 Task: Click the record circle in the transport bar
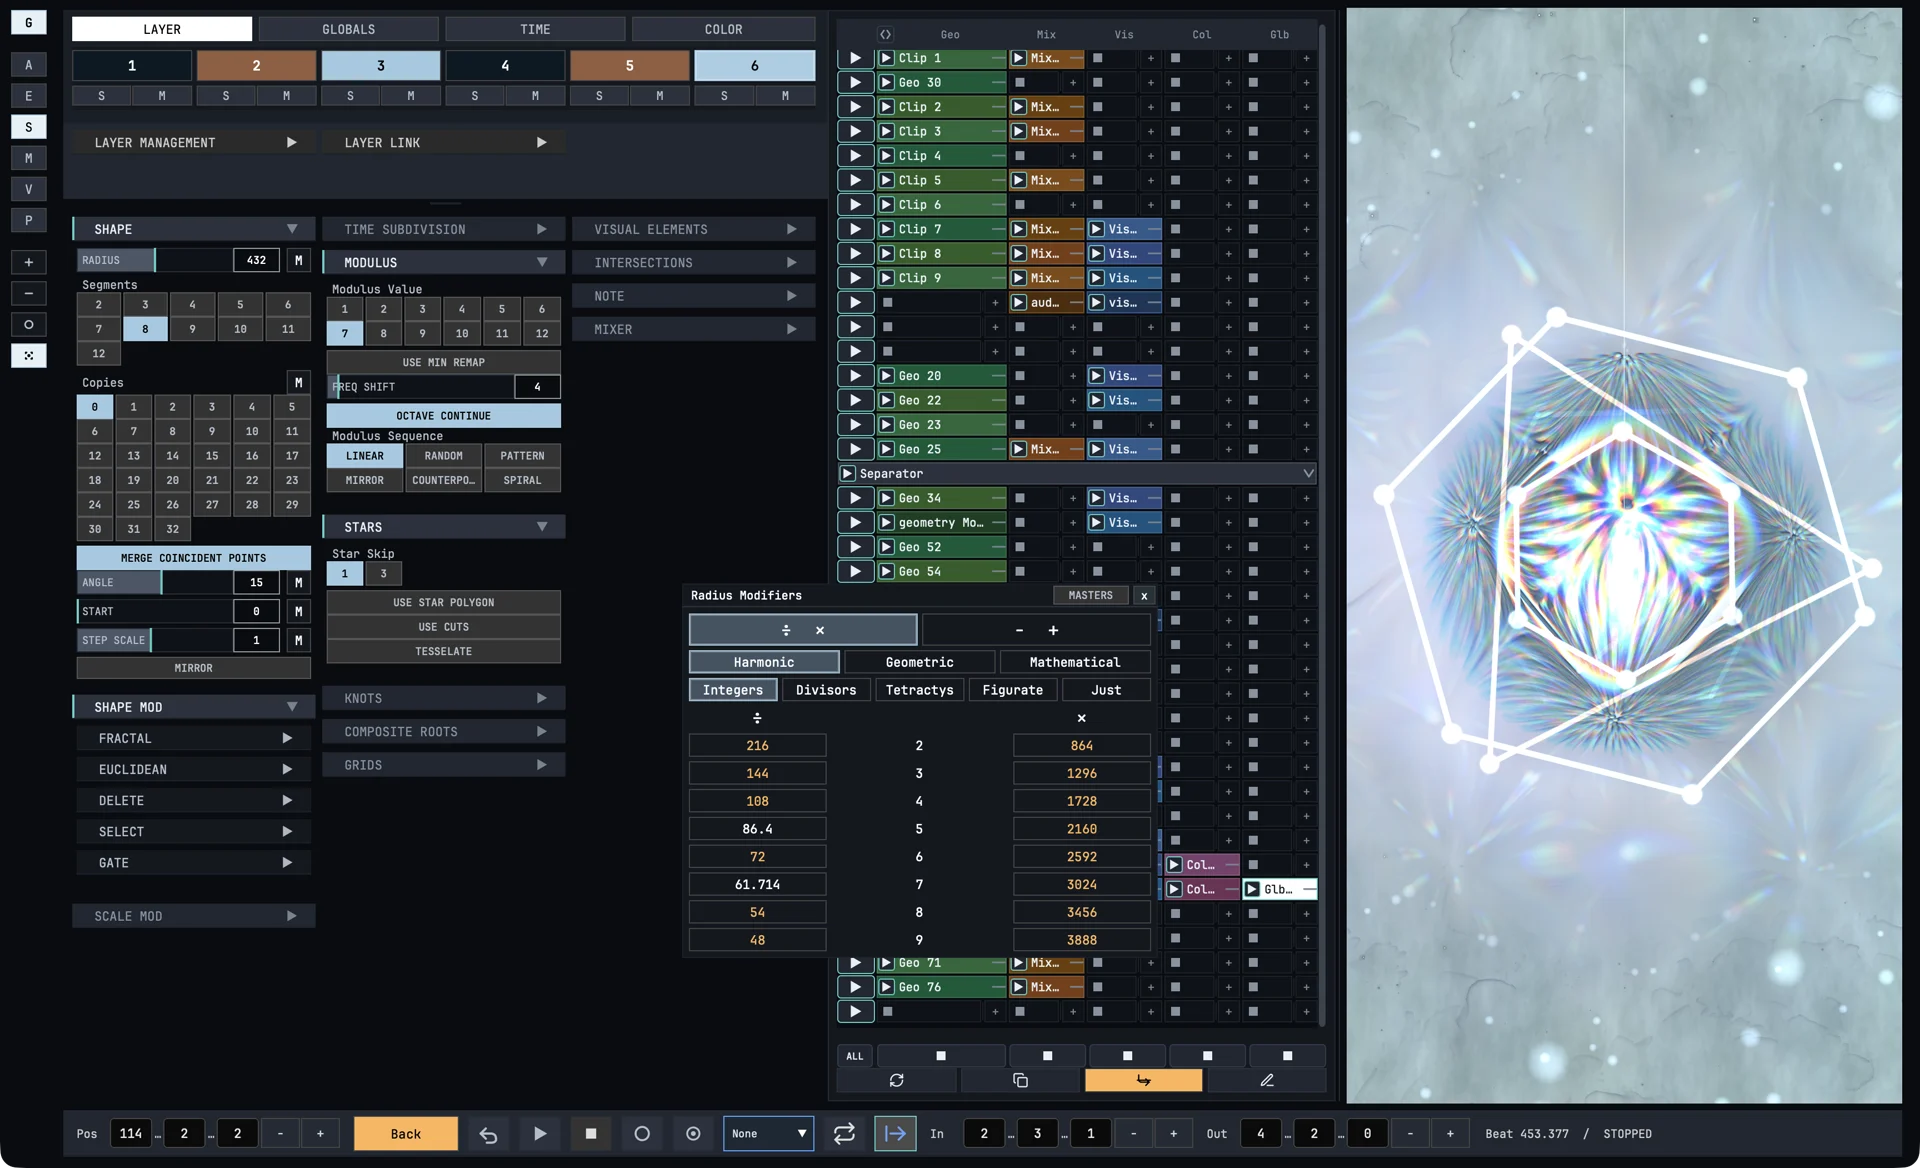pos(642,1133)
